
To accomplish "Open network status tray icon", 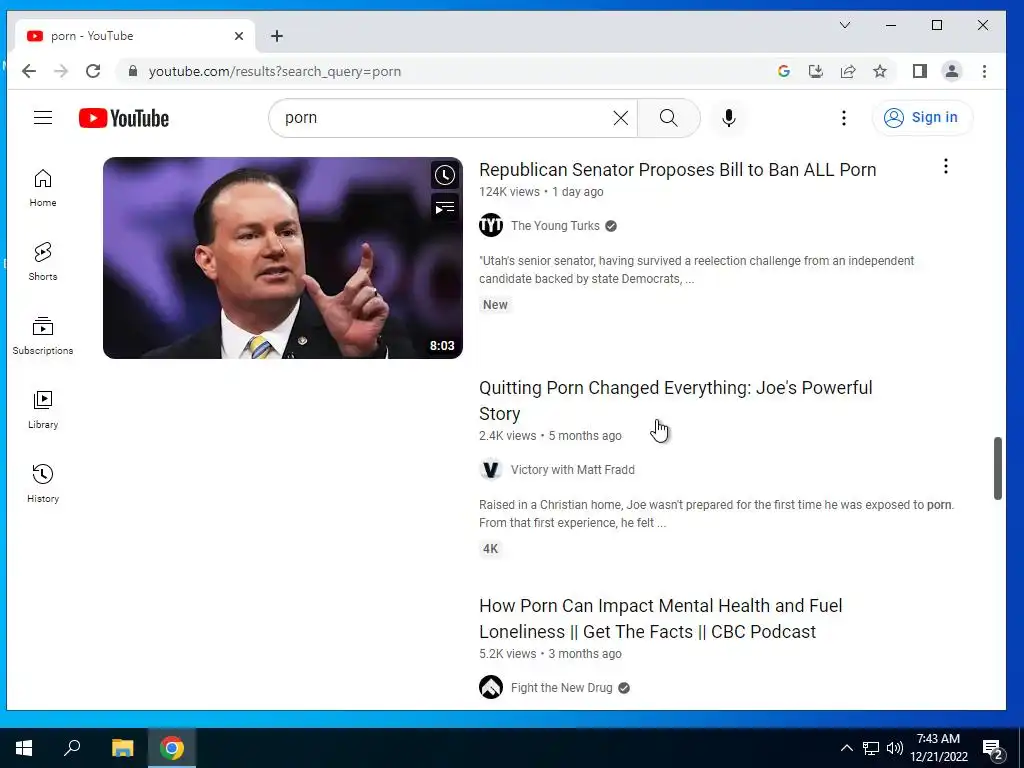I will click(871, 748).
